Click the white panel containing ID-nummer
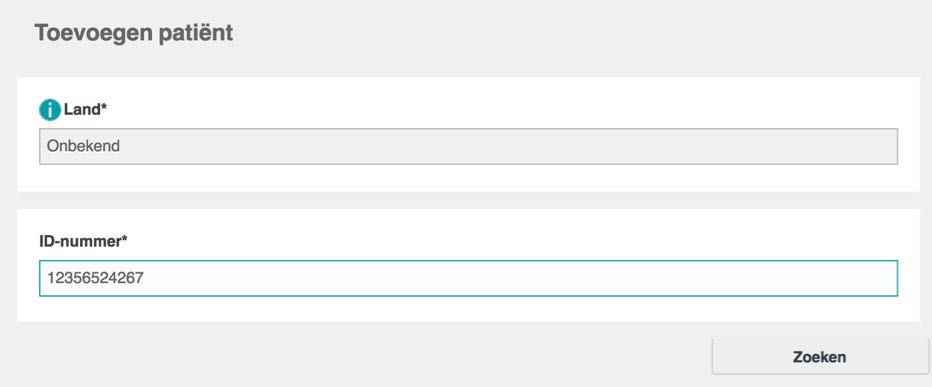 [468, 265]
